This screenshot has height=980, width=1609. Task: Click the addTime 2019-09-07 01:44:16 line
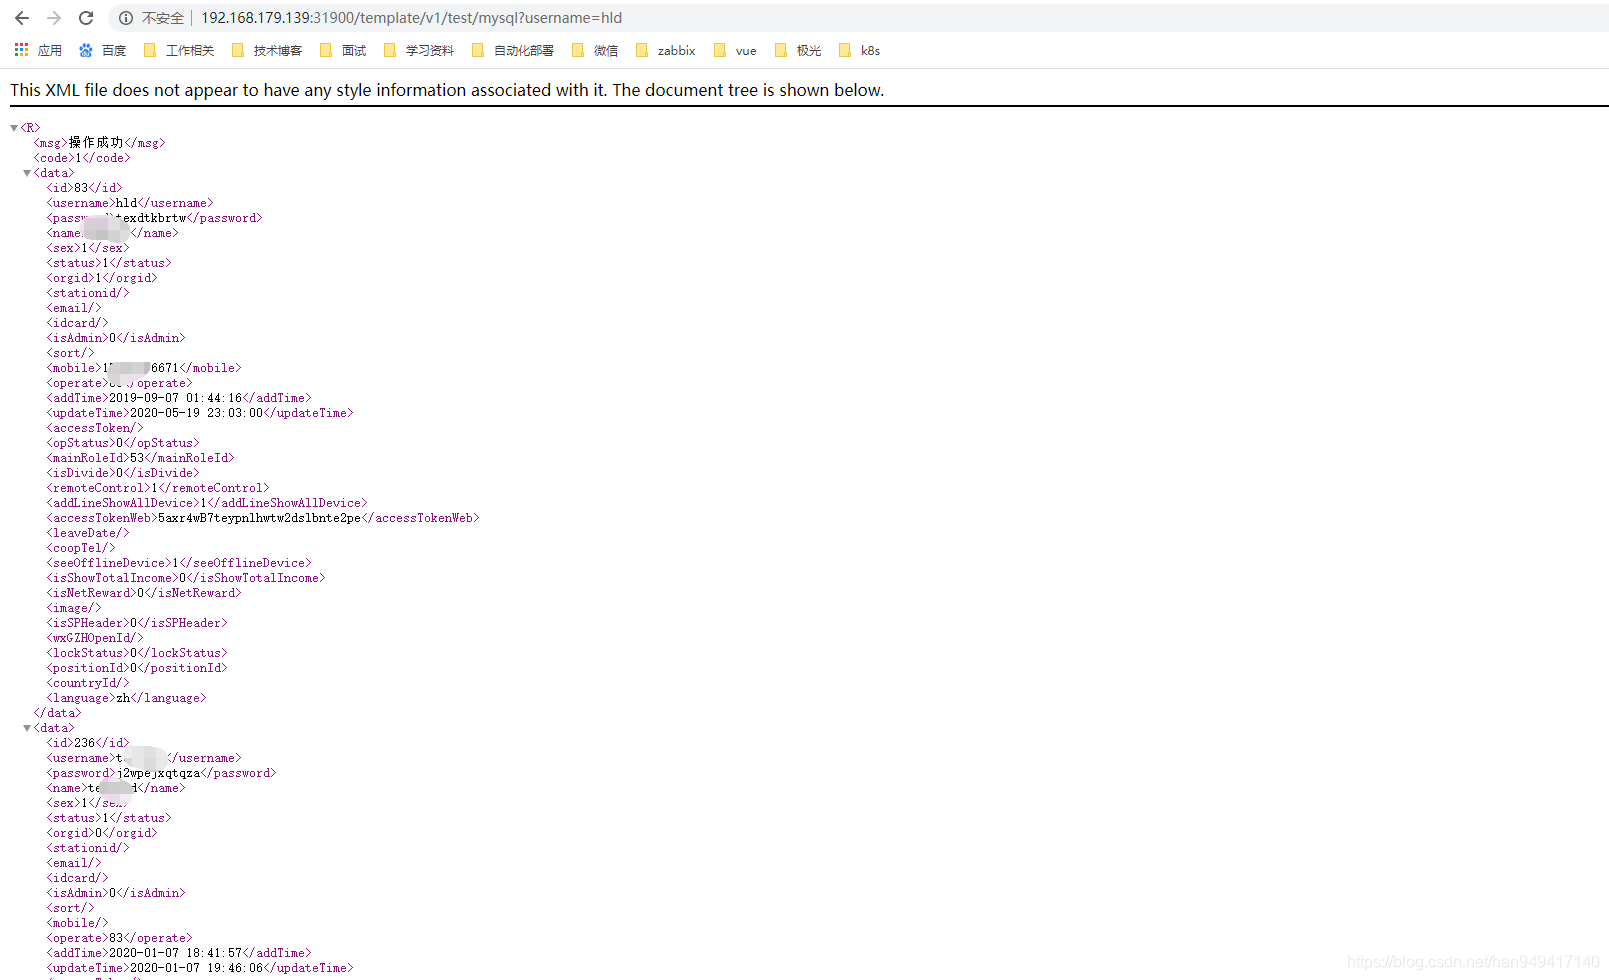point(179,398)
